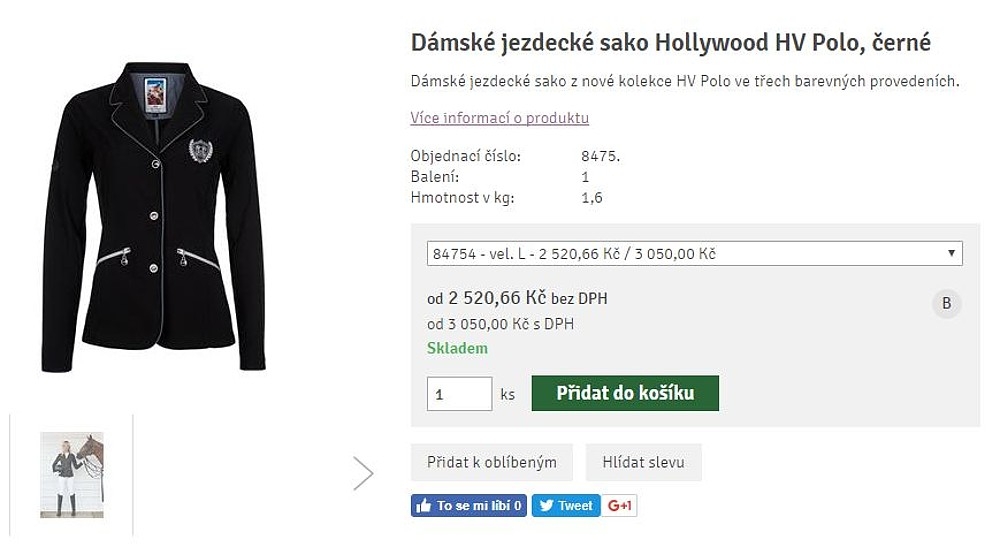Viewport: 1000px width, 547px height.
Task: Open the size variant dropdown (vel. L)
Action: (x=694, y=254)
